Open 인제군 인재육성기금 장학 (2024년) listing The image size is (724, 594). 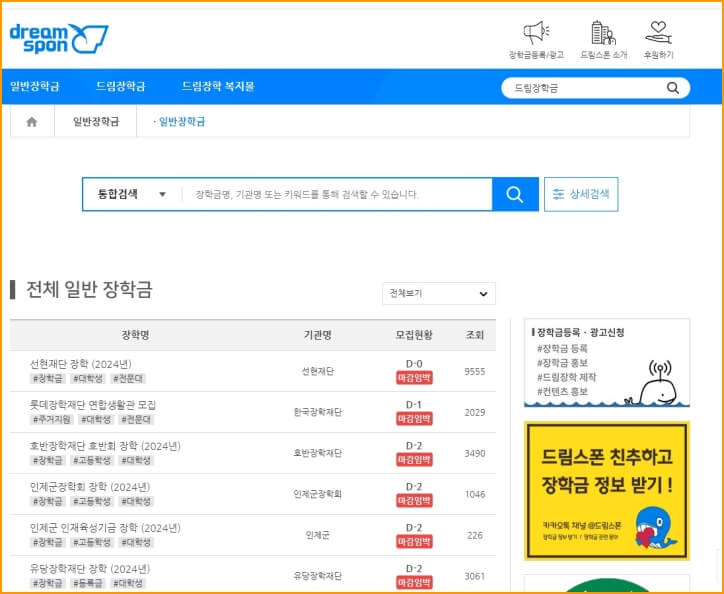coord(105,528)
